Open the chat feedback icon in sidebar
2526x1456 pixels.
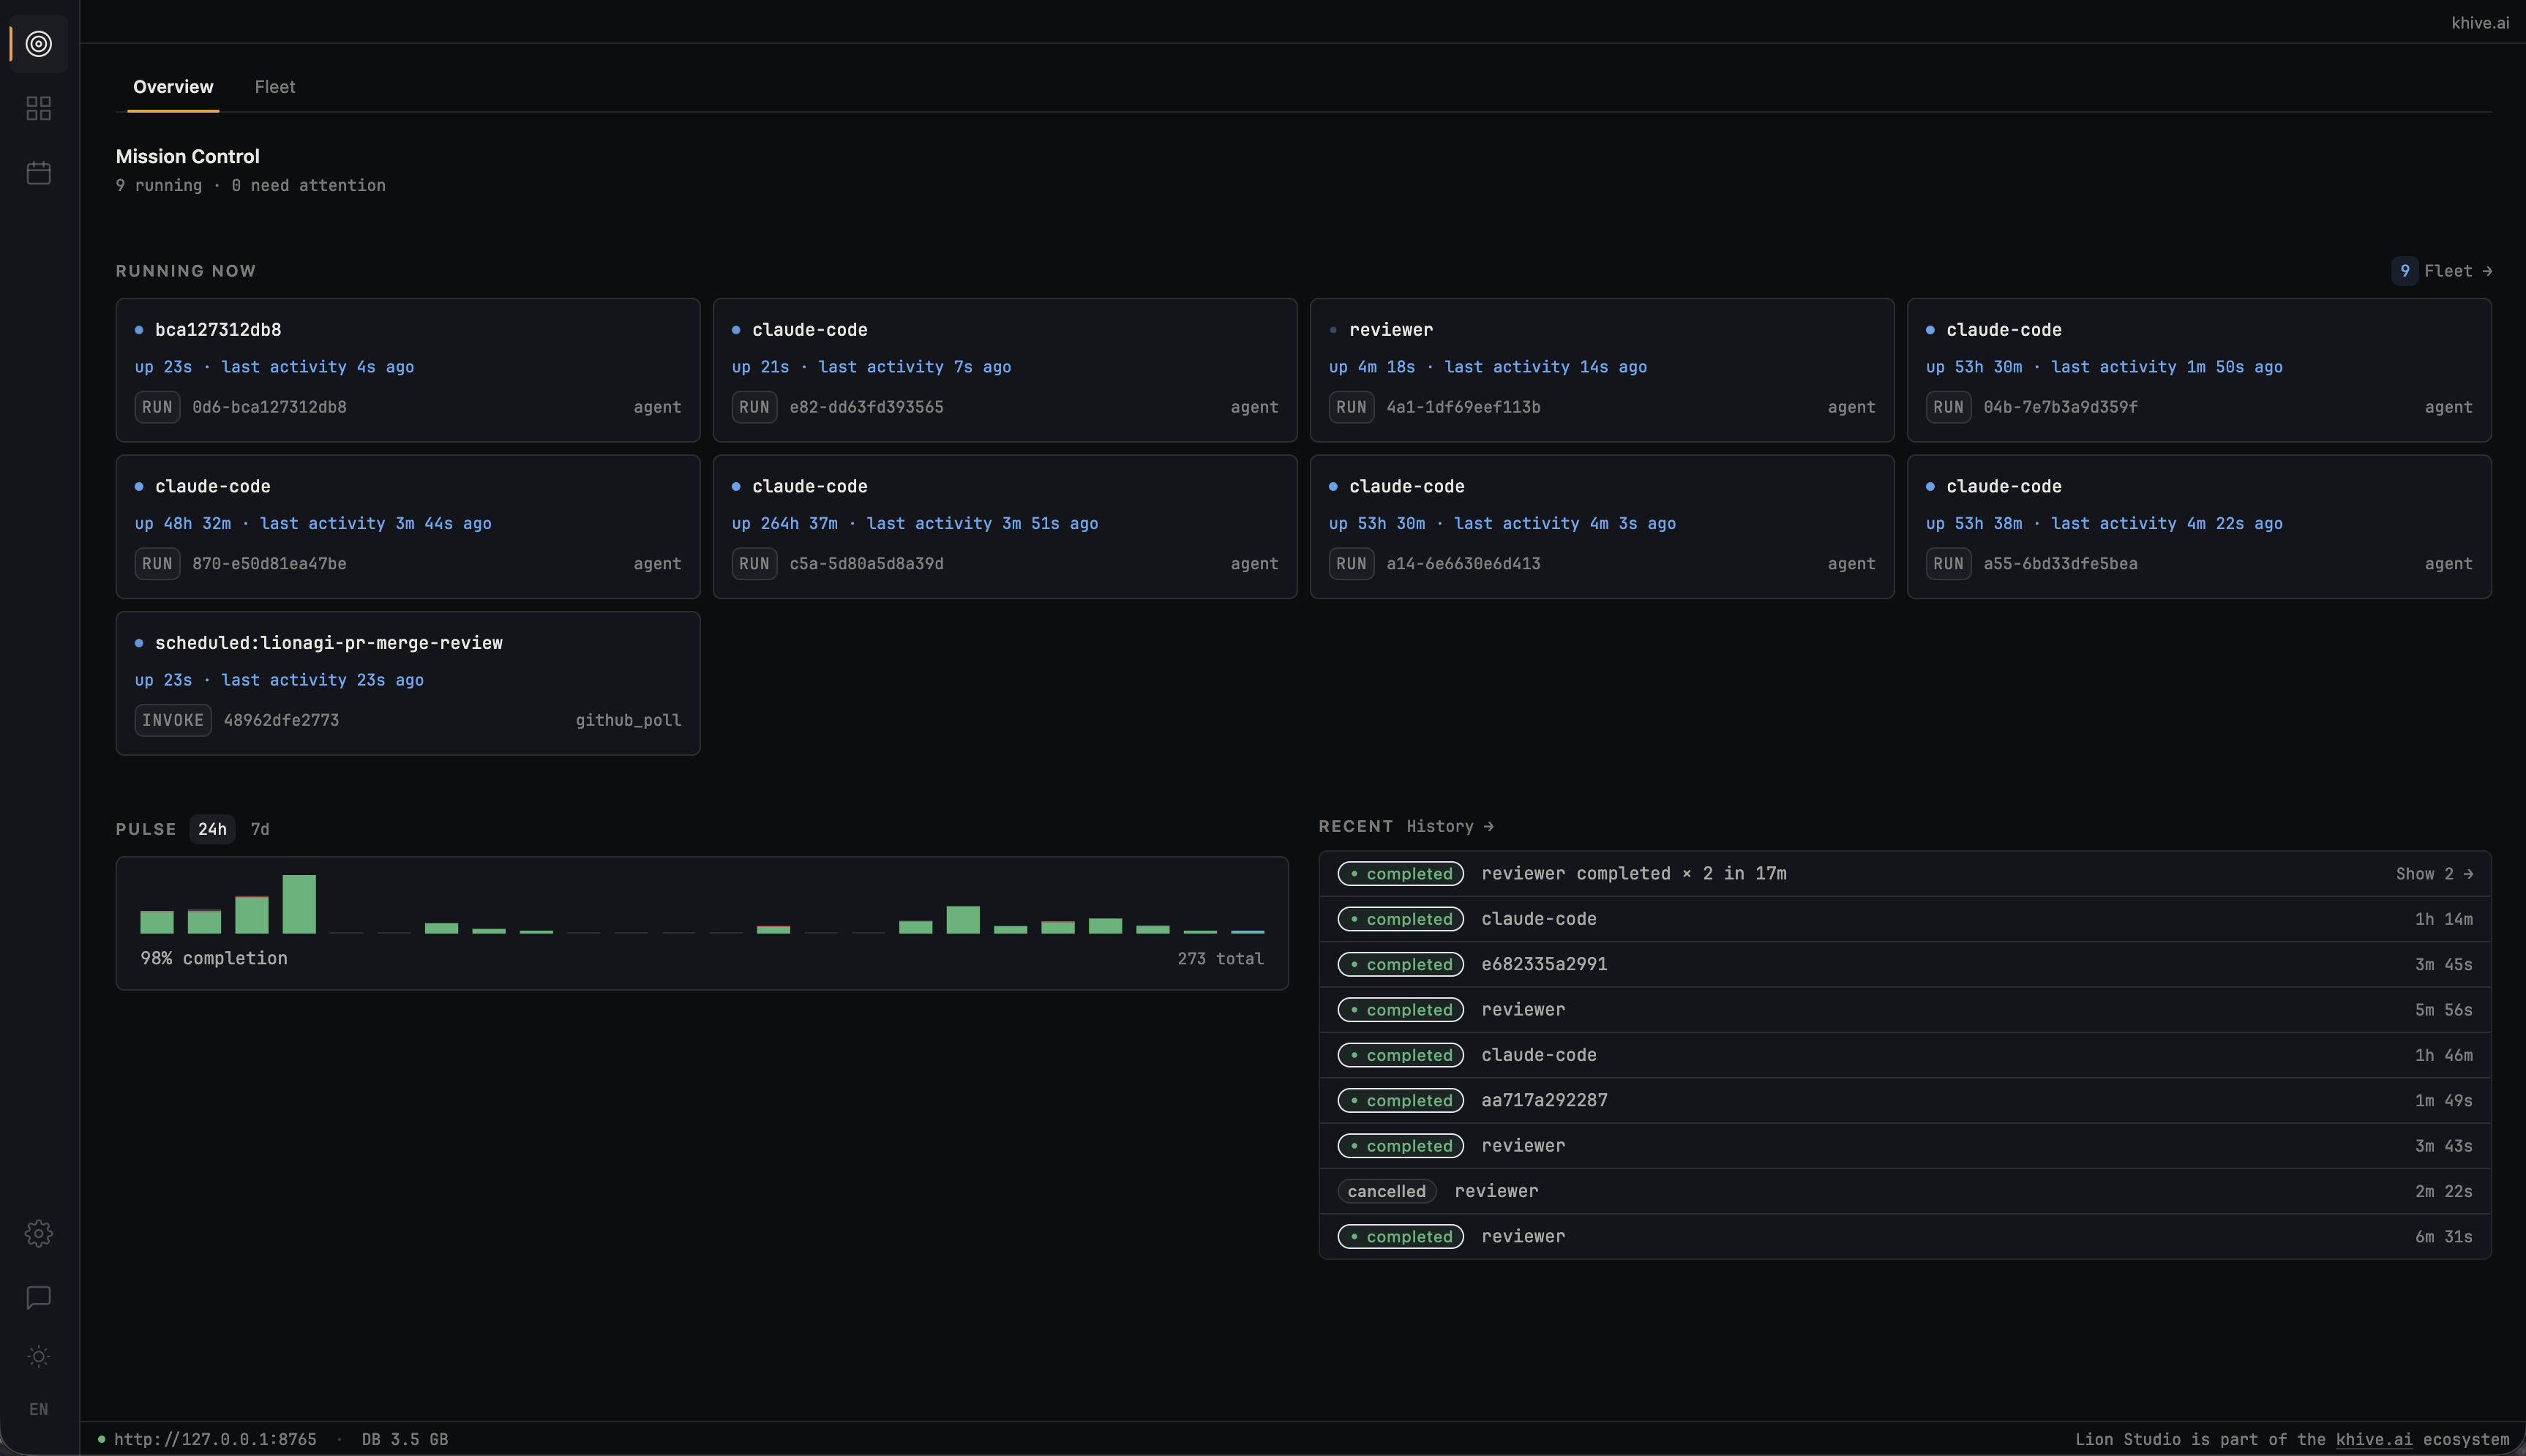pyautogui.click(x=39, y=1297)
